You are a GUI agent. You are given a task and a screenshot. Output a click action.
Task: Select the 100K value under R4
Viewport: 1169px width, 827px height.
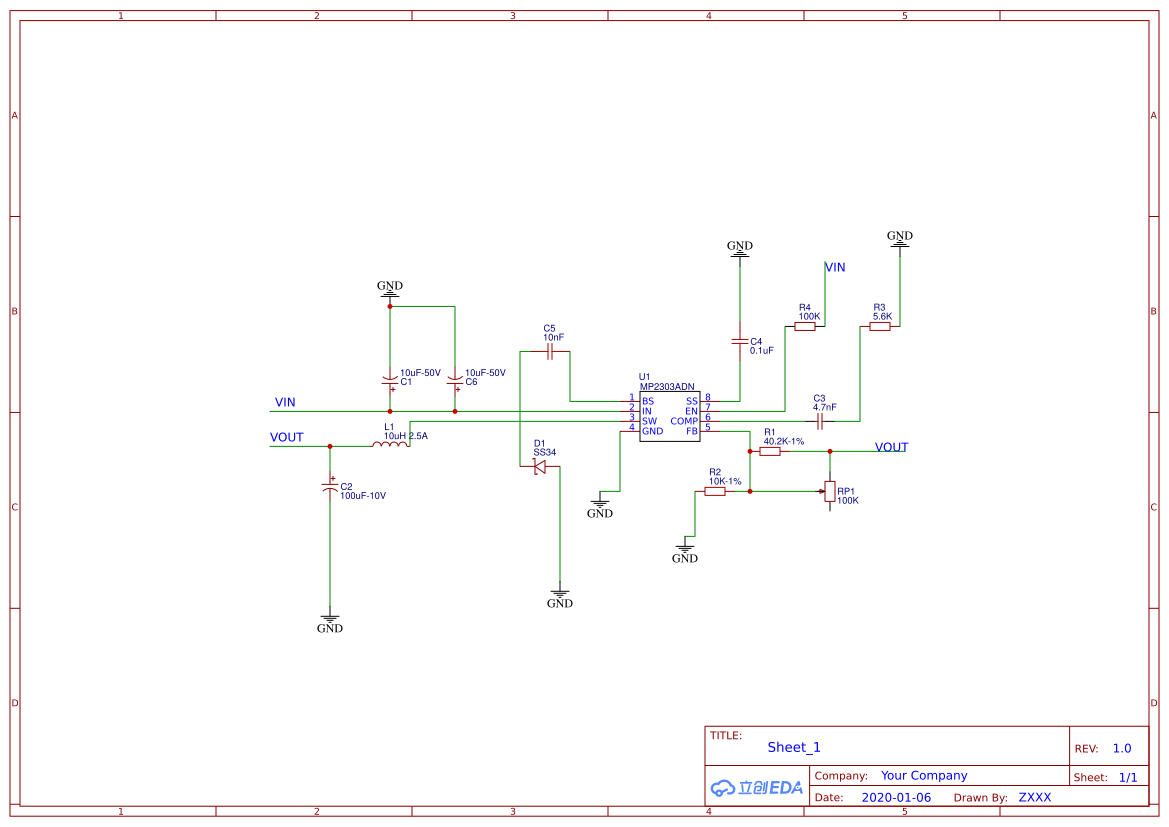click(x=809, y=316)
